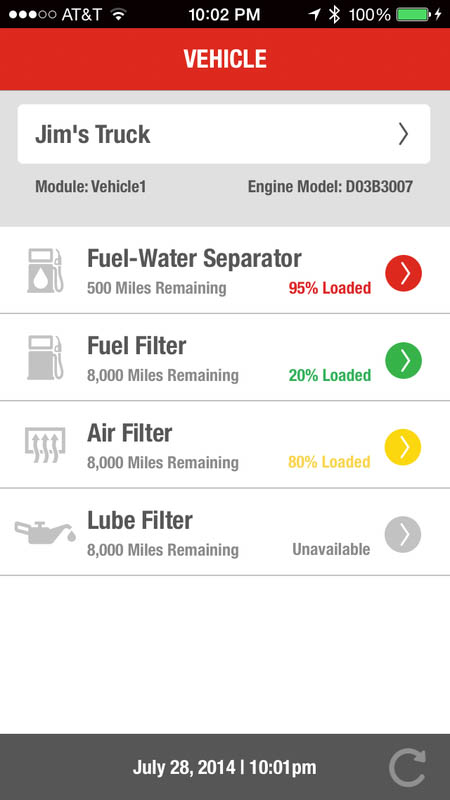The width and height of the screenshot is (450, 800).
Task: Tap the Lube Filter oil can icon
Action: pyautogui.click(x=45, y=532)
